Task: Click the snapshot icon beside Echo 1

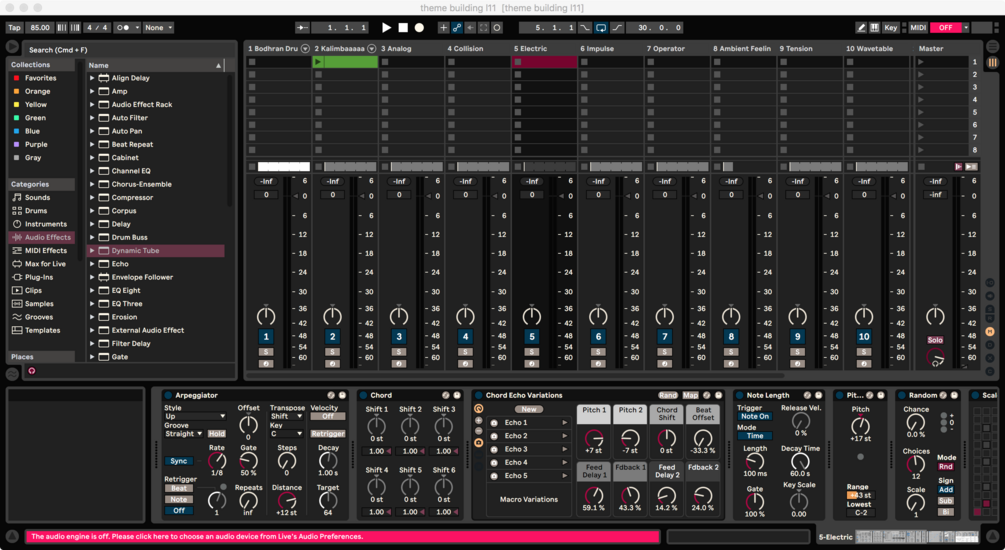Action: point(494,423)
